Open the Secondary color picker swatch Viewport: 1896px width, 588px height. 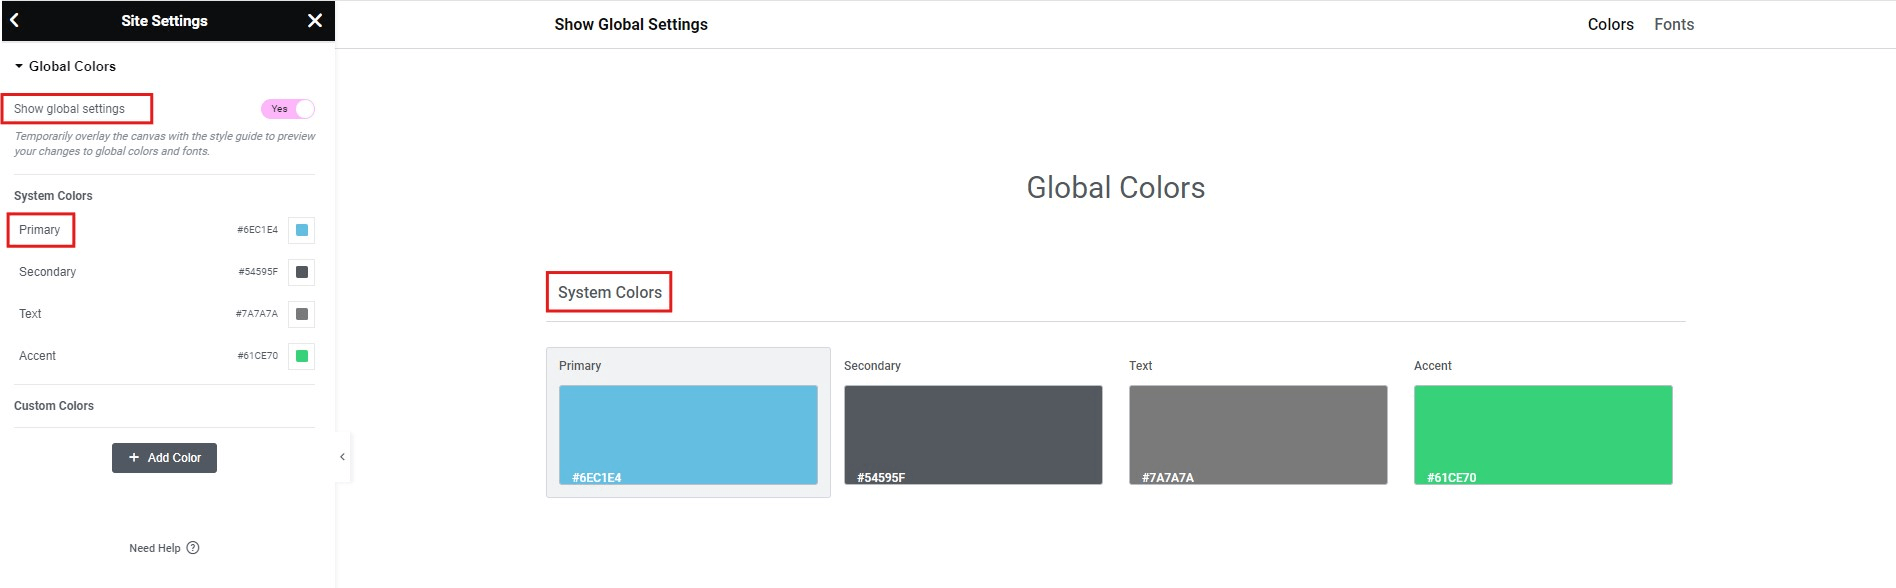point(301,272)
